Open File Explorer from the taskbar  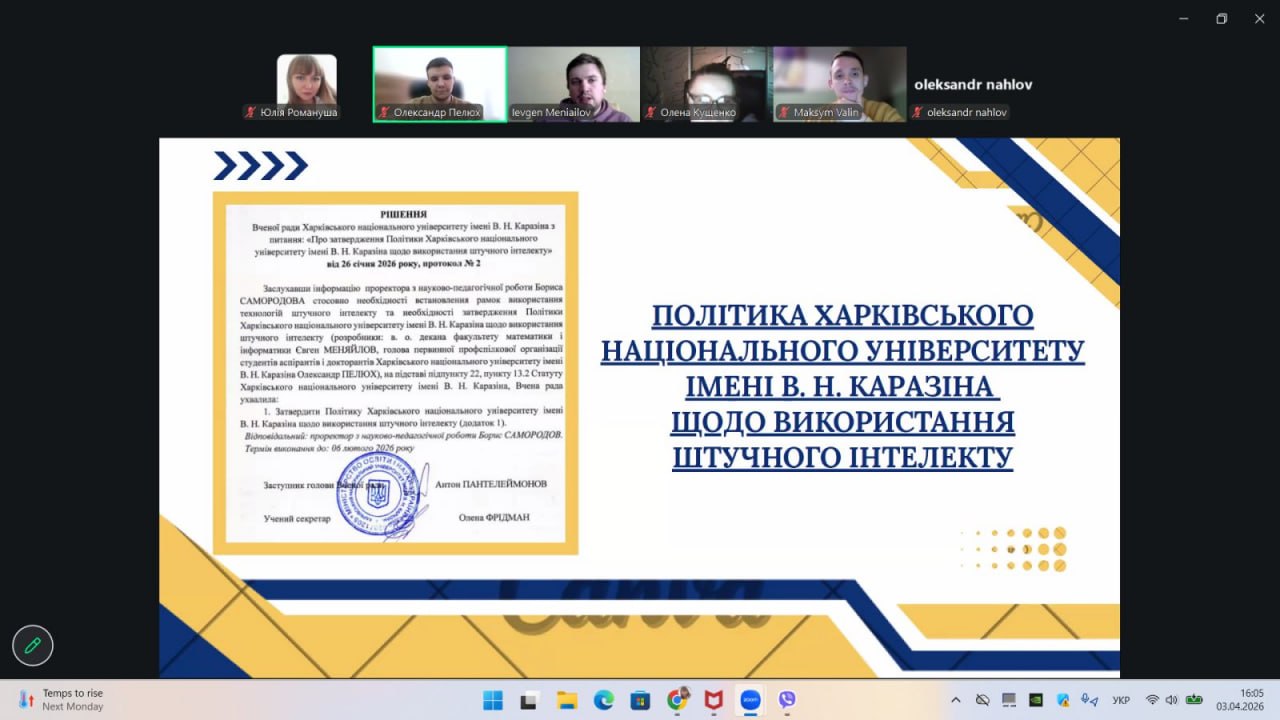coord(567,700)
